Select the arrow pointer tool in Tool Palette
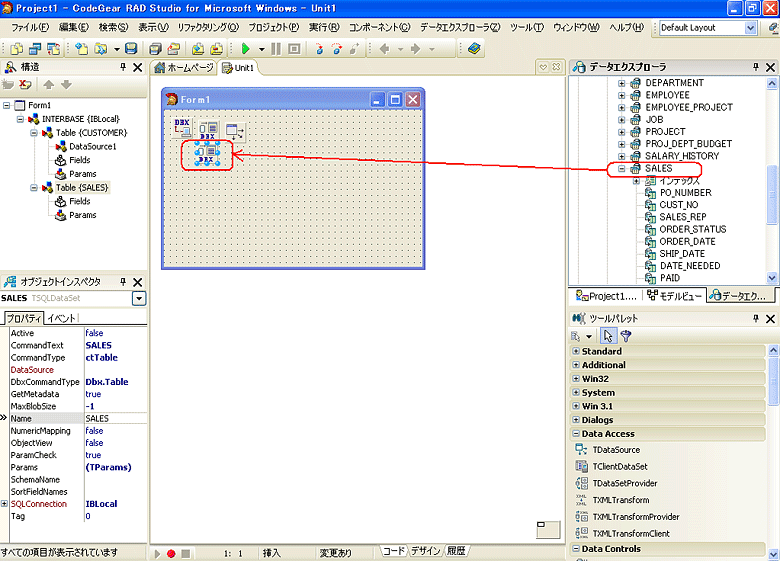The image size is (780, 561). tap(608, 336)
